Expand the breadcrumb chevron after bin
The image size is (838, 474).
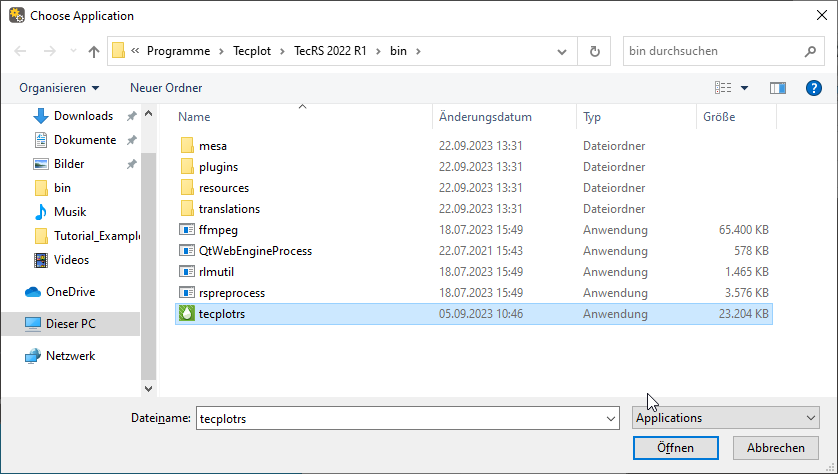(x=418, y=51)
